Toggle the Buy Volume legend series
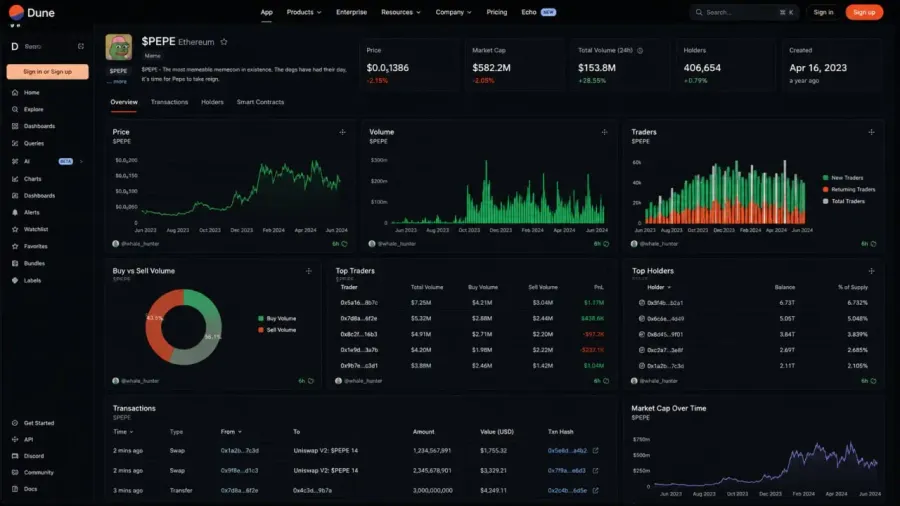 [x=277, y=318]
